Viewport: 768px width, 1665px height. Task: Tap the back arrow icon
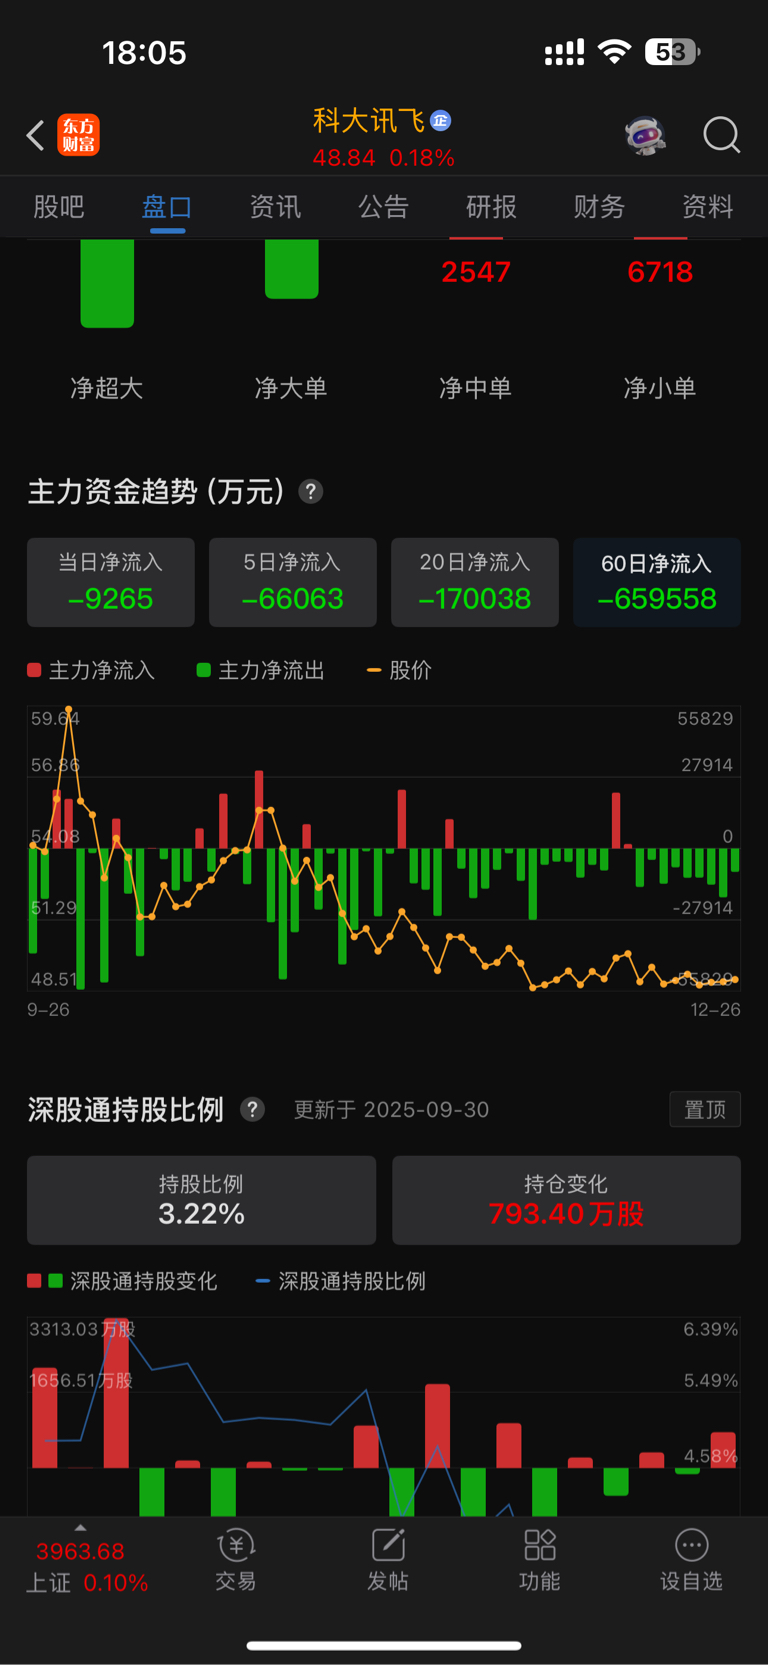36,135
